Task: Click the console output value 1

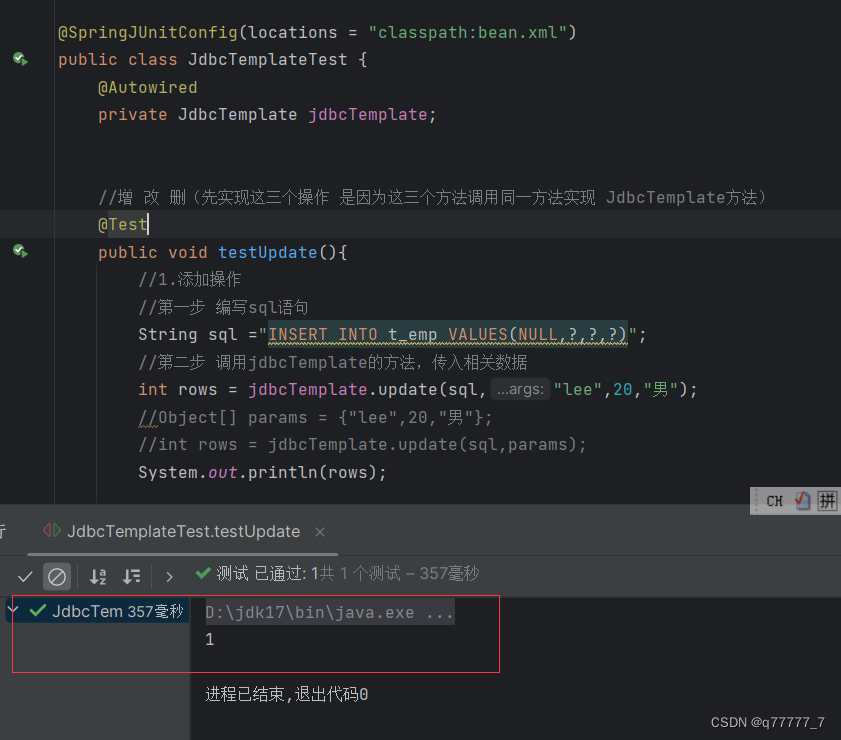Action: (209, 638)
